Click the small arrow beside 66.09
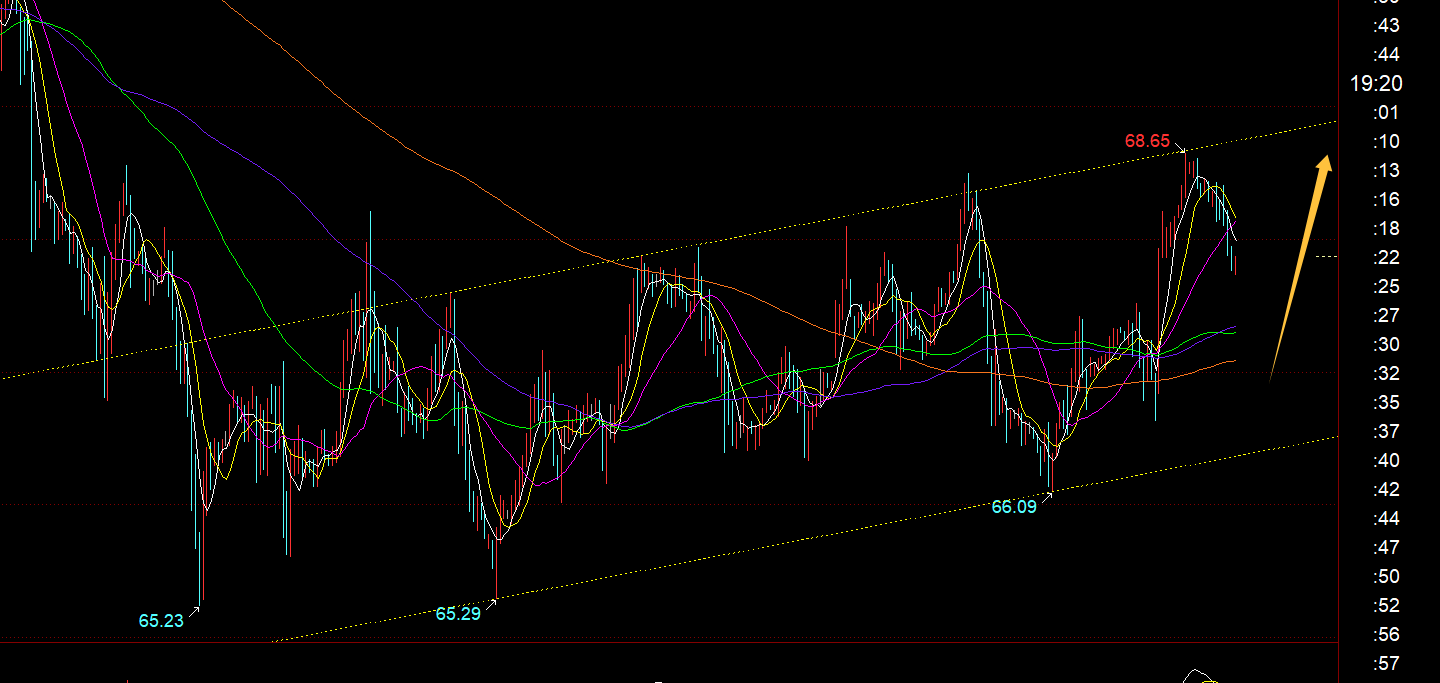 [1046, 496]
